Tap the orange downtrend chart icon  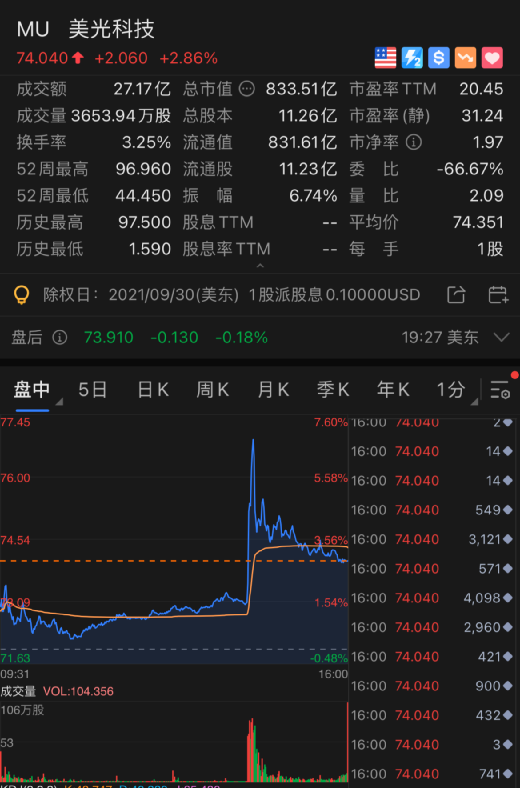pos(465,58)
